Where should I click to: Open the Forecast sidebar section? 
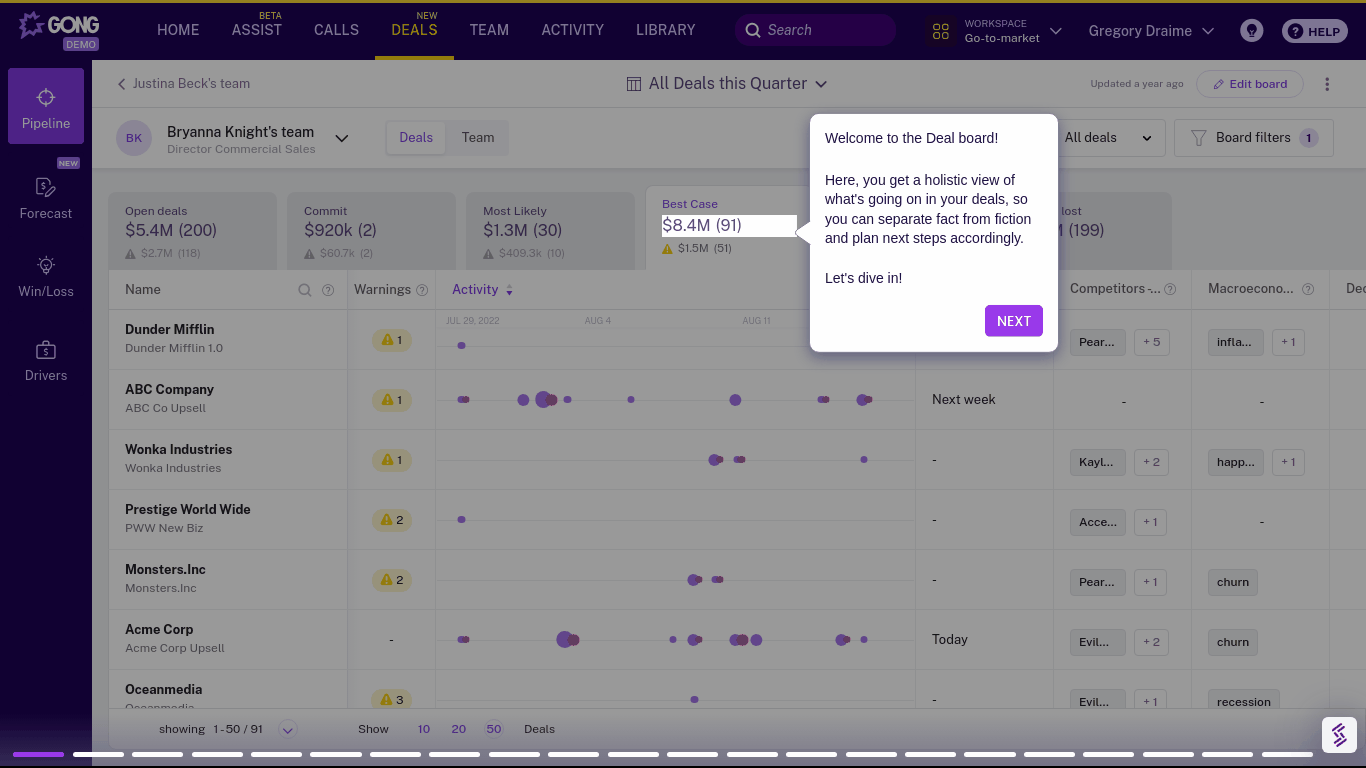[x=46, y=198]
